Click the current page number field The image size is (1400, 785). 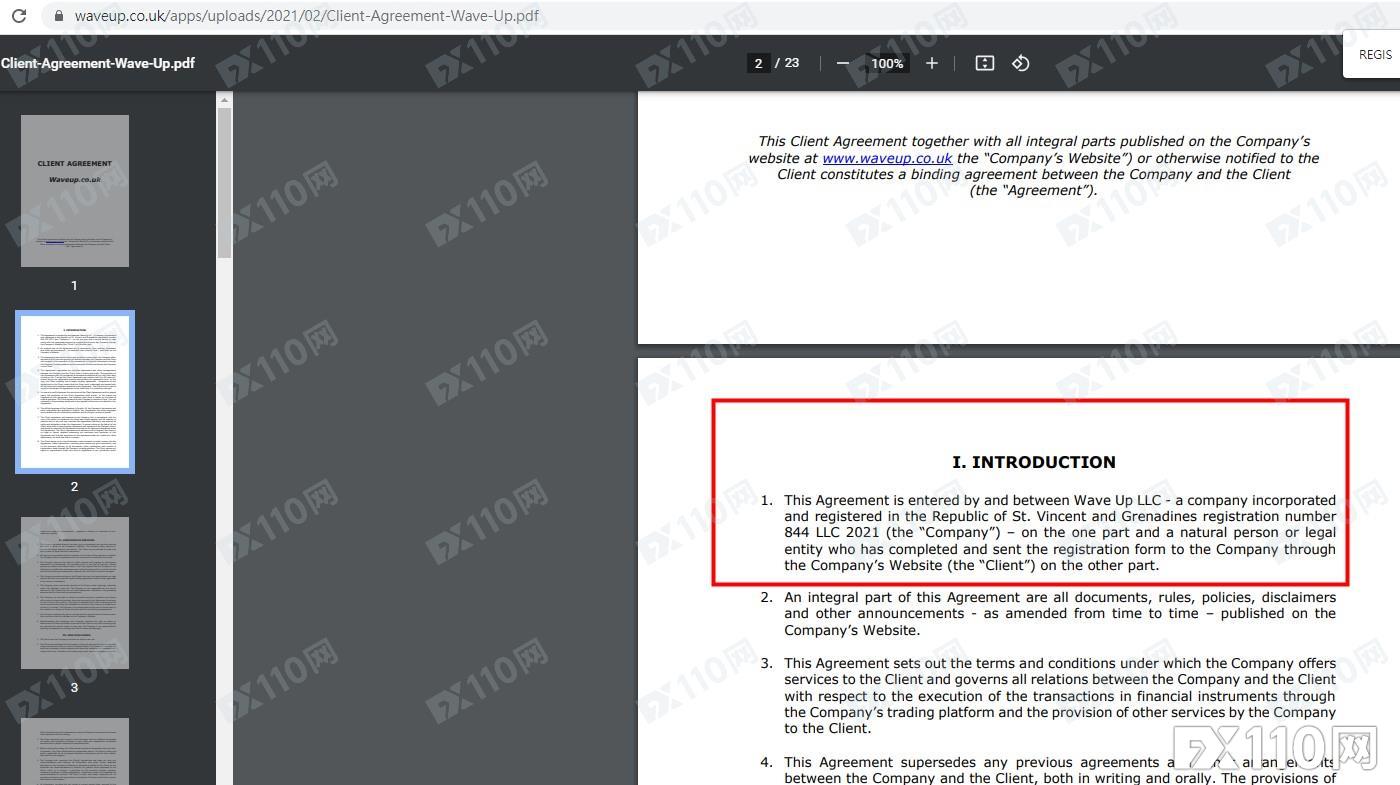[x=758, y=63]
